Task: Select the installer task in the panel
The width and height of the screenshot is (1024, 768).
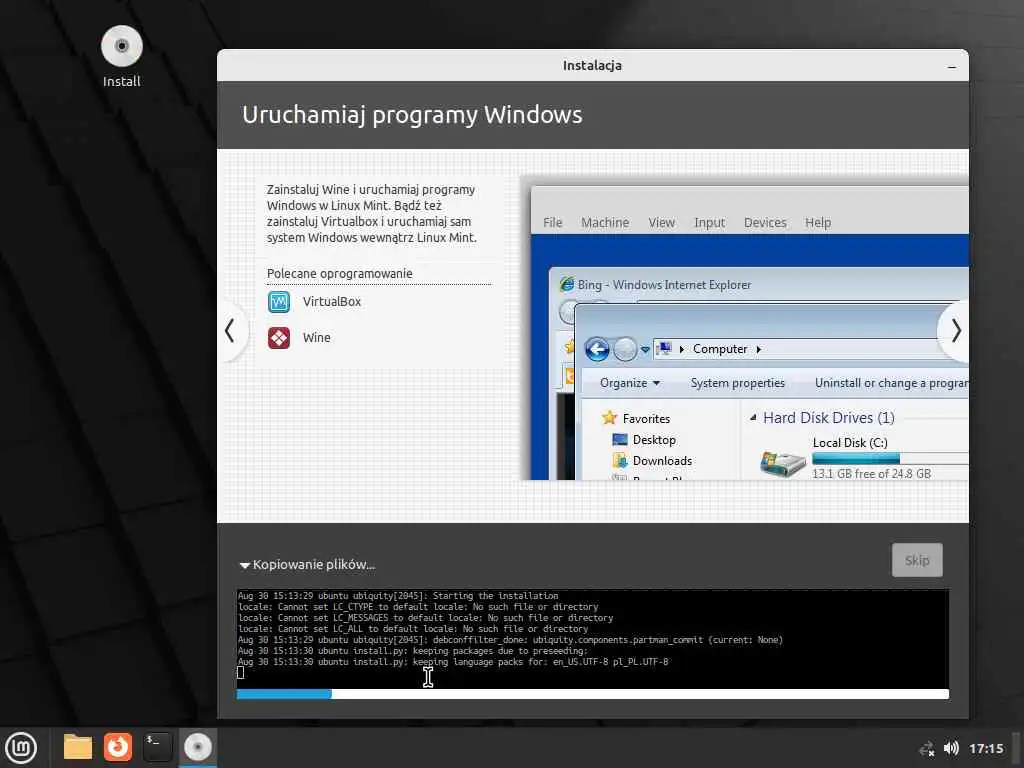Action: 198,747
